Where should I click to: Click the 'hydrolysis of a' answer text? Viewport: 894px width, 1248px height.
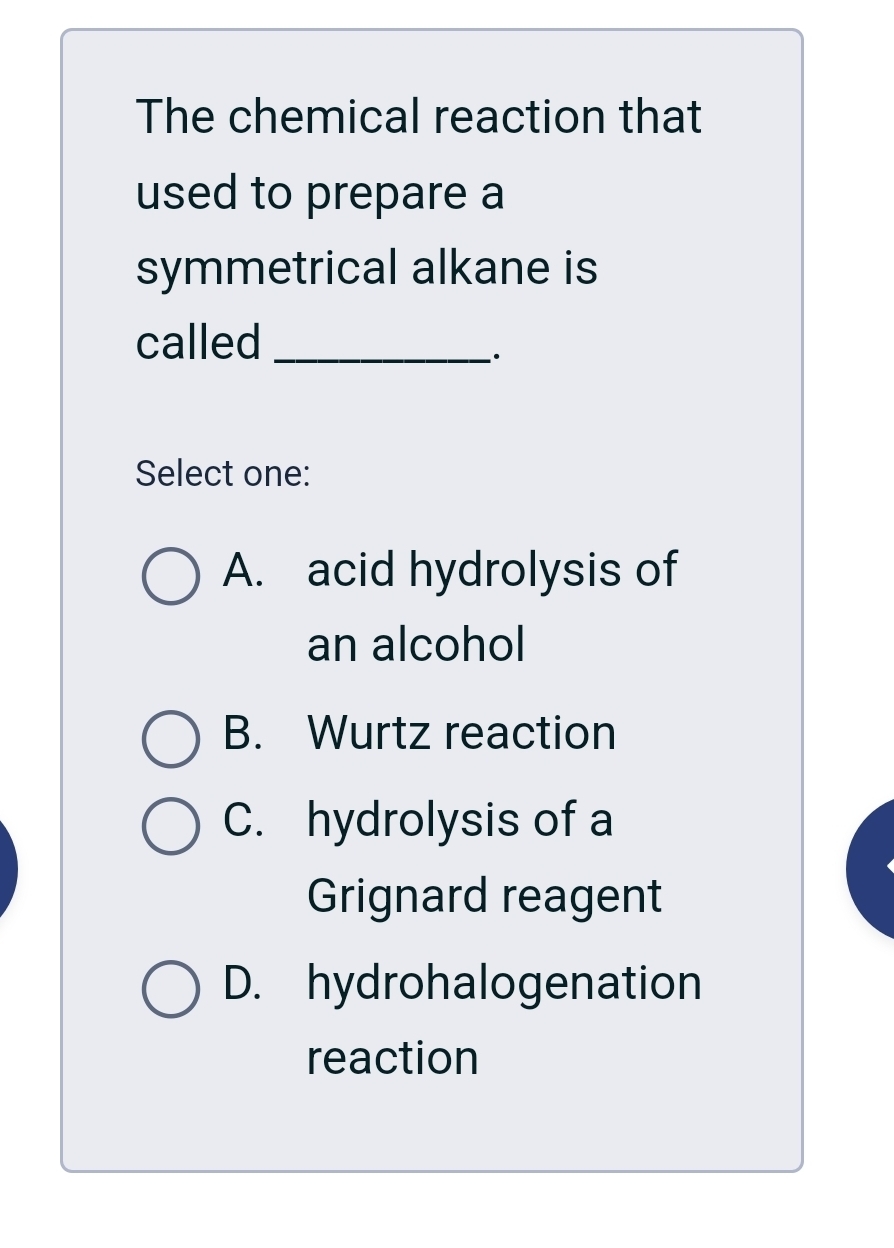pyautogui.click(x=460, y=820)
